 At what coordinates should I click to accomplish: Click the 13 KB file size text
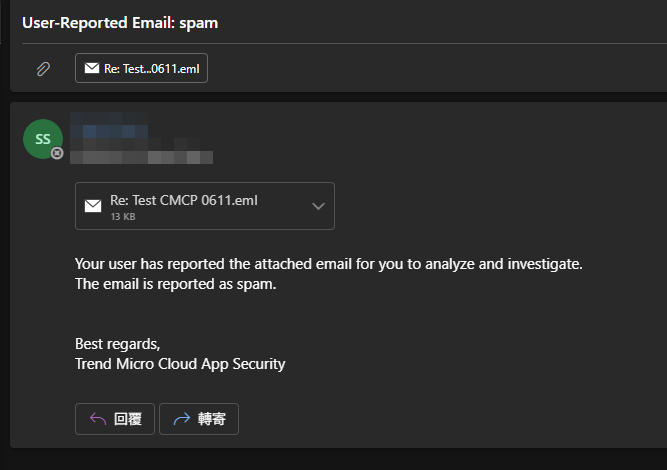coord(122,216)
